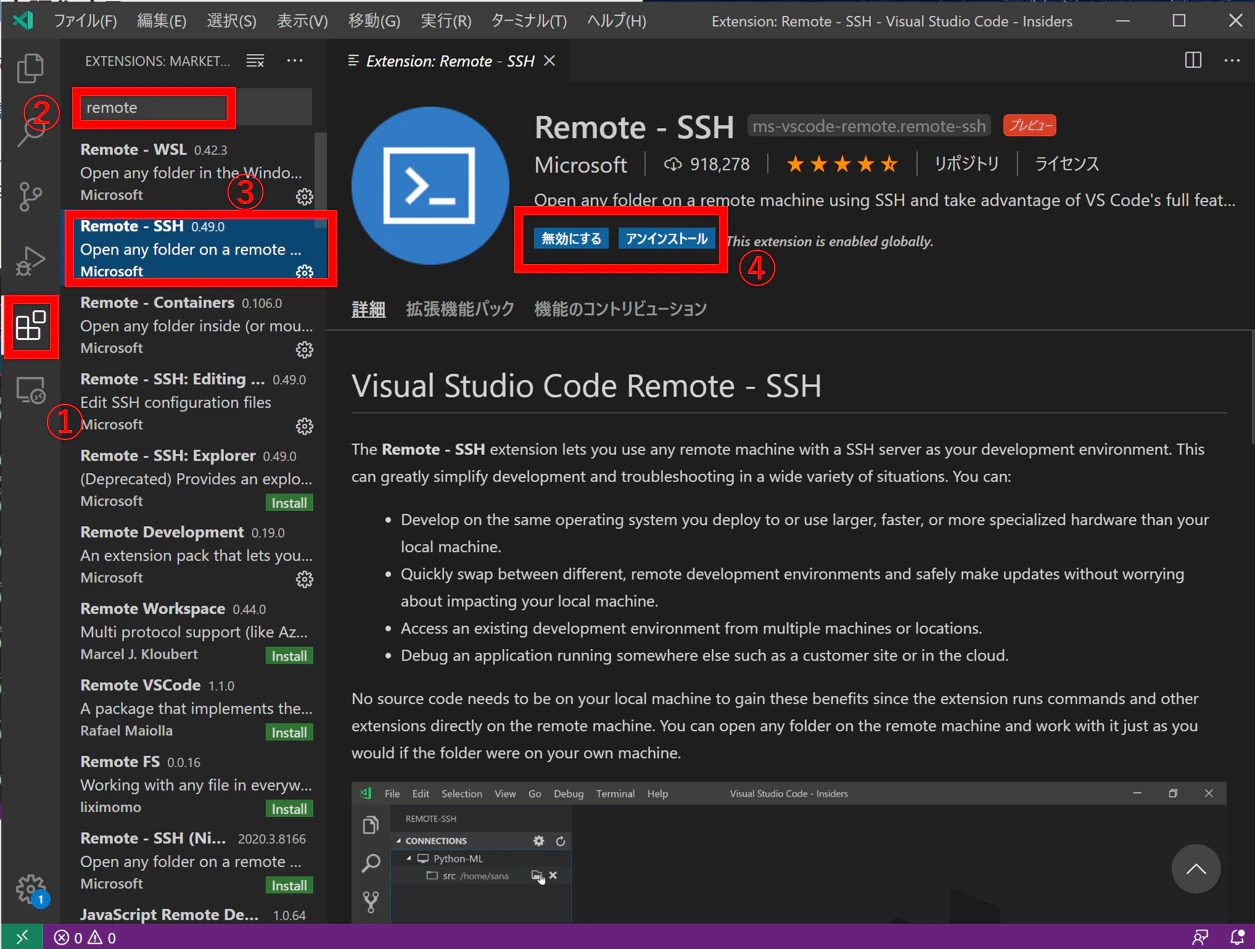Viewport: 1255px width, 949px height.
Task: Open the 編集(E) menu
Action: tap(161, 20)
